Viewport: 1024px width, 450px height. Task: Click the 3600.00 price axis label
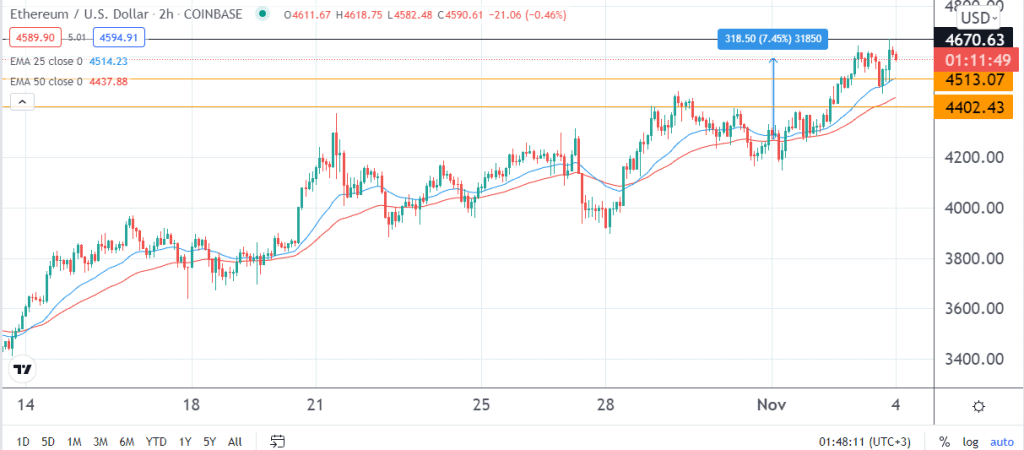973,308
